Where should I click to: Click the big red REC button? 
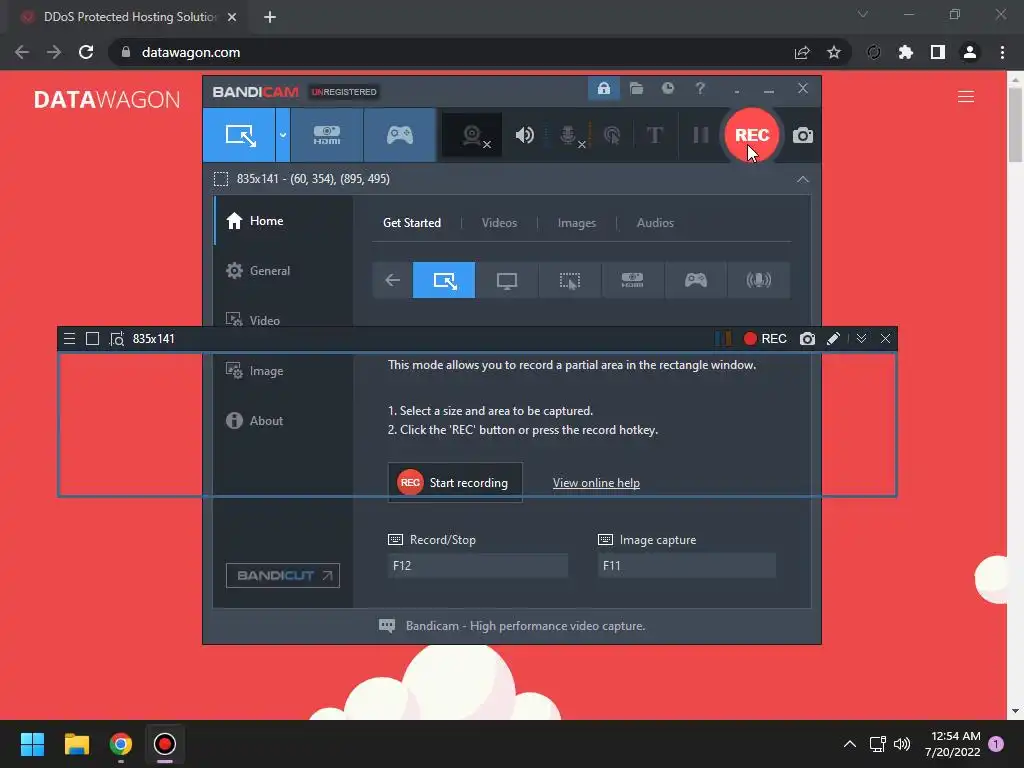[x=752, y=135]
